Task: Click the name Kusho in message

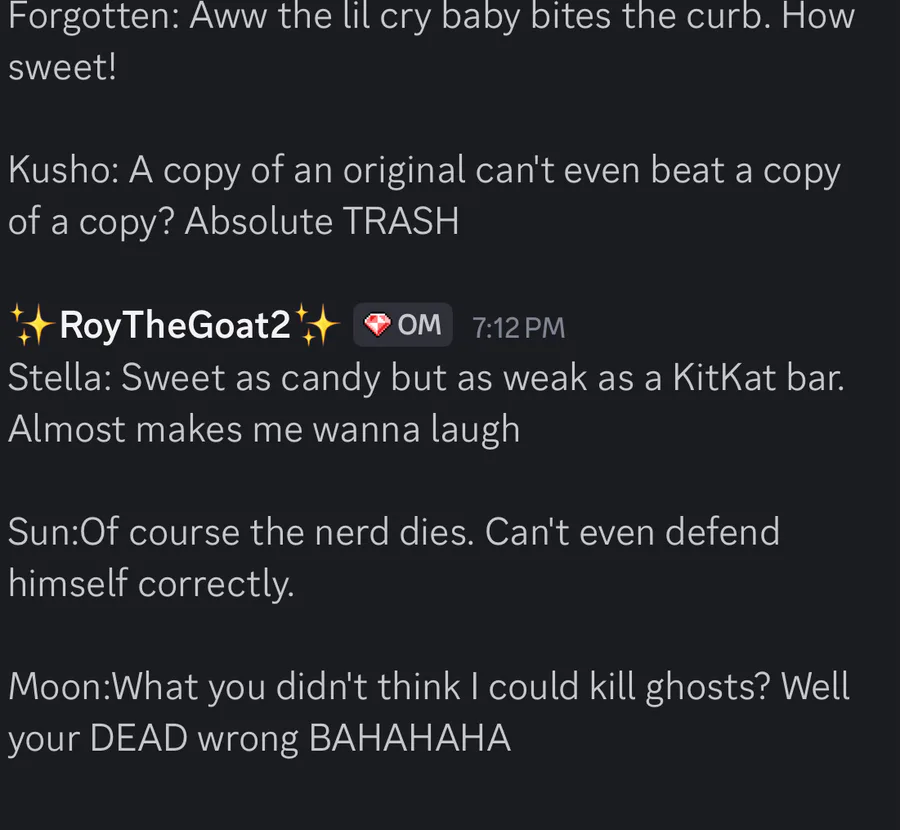Action: pos(63,170)
